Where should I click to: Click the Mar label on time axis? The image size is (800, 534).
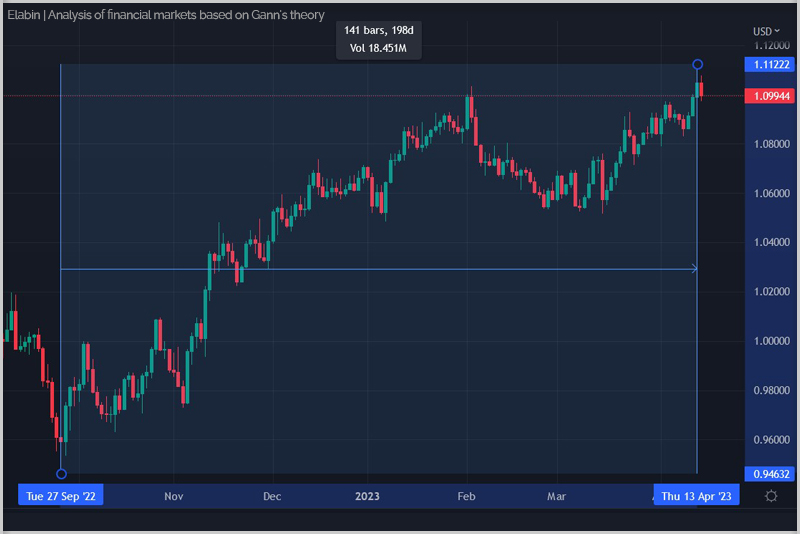pos(556,496)
